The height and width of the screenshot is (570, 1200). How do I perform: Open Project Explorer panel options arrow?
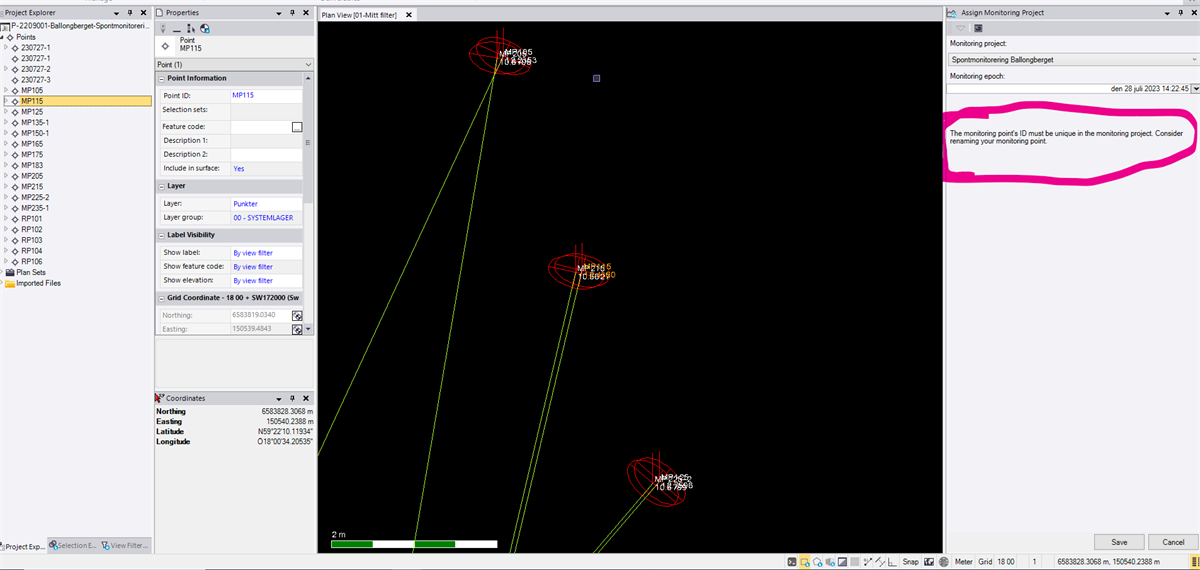[116, 13]
